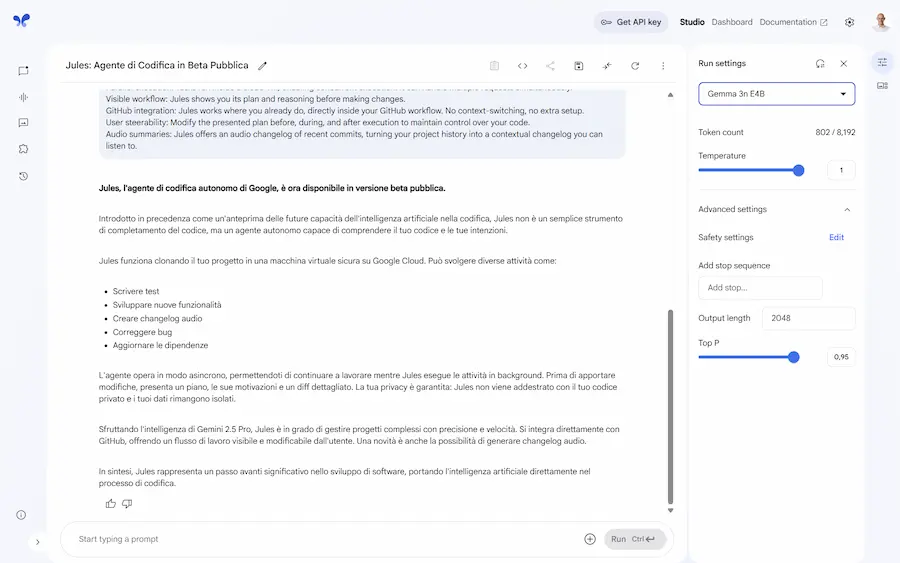Switch to the Dashboard tab
The height and width of the screenshot is (563, 900).
(x=732, y=22)
